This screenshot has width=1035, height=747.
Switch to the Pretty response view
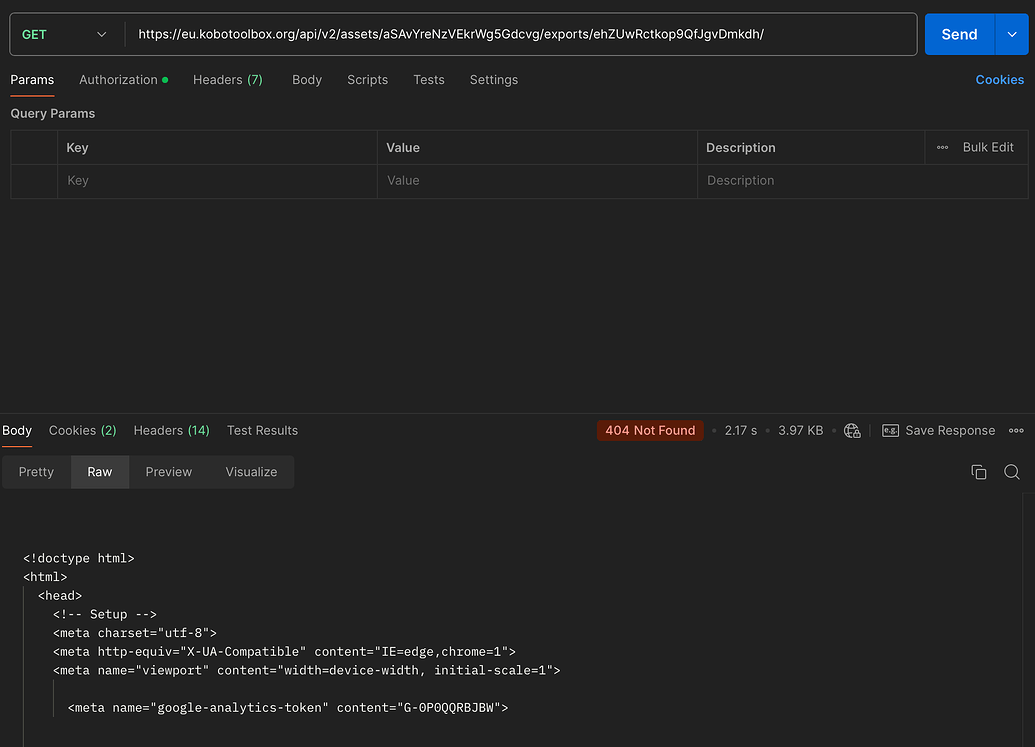tap(35, 471)
